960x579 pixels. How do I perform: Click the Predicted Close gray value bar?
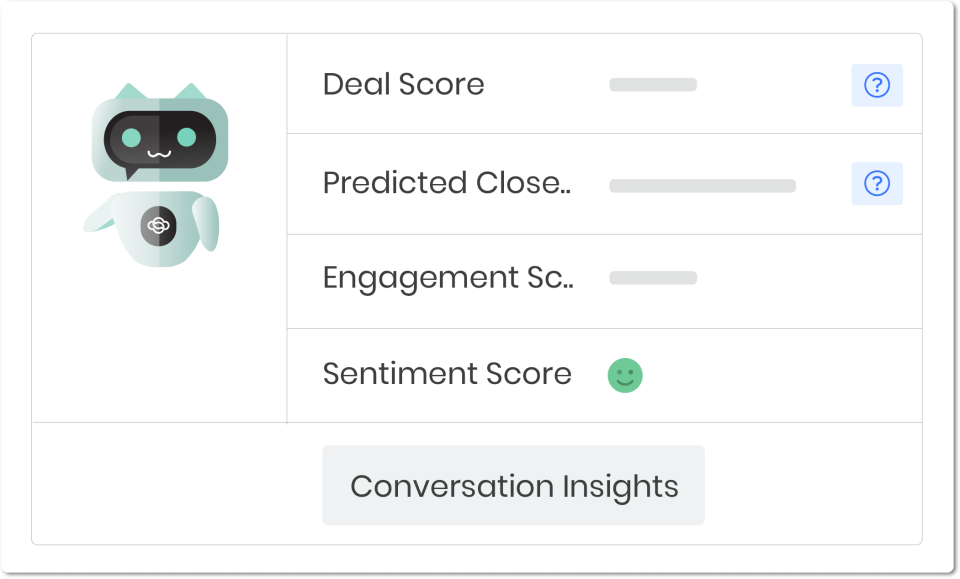pyautogui.click(x=702, y=186)
